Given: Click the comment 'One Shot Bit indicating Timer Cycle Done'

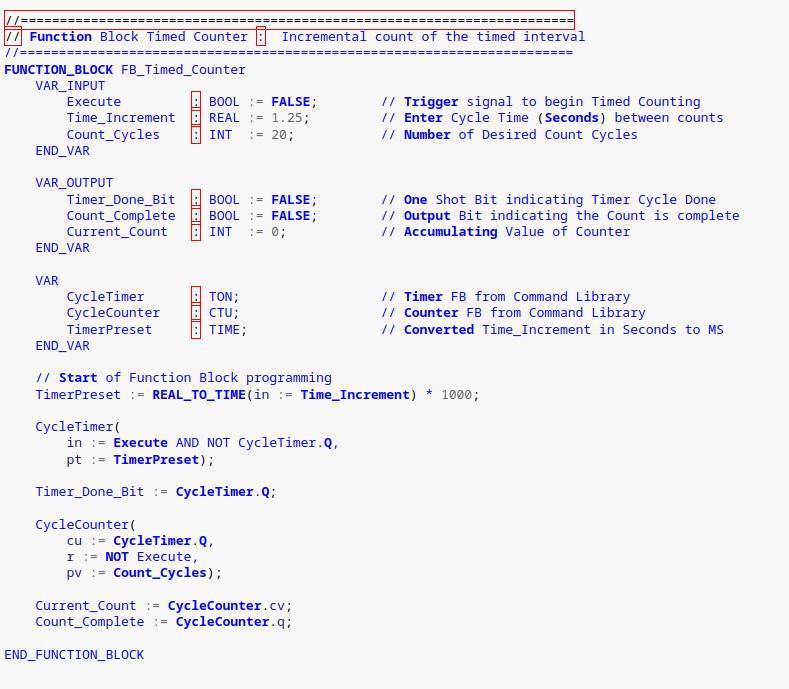Looking at the screenshot, I should [x=548, y=200].
